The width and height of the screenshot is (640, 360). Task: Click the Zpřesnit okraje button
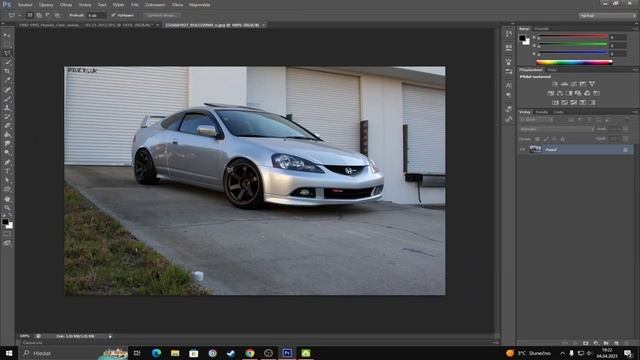(x=162, y=15)
